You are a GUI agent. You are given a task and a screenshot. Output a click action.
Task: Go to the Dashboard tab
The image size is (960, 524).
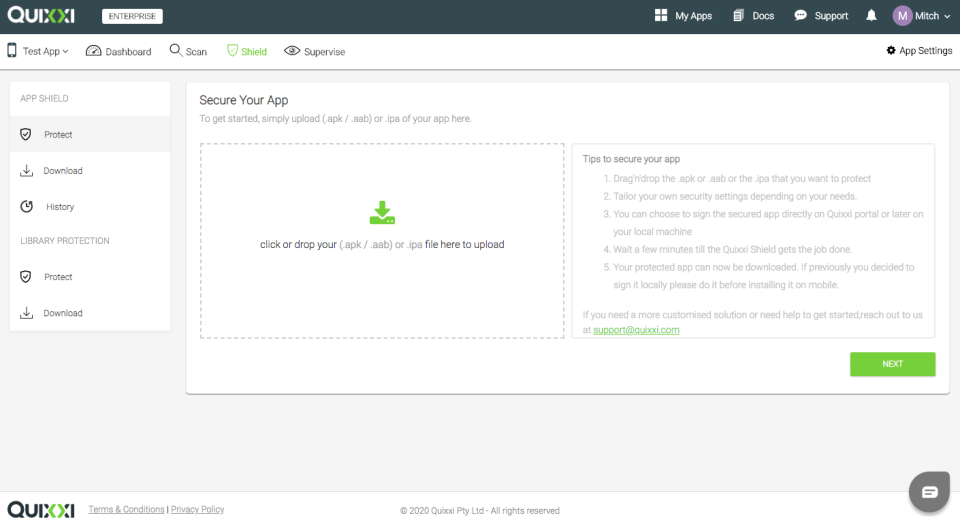pyautogui.click(x=119, y=51)
